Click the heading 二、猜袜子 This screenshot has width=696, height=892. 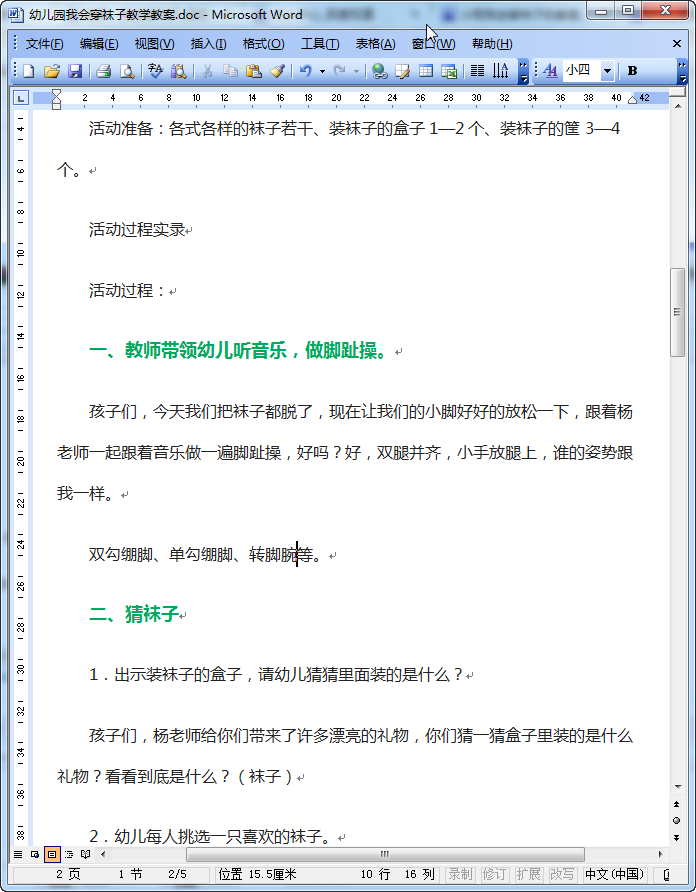134,614
